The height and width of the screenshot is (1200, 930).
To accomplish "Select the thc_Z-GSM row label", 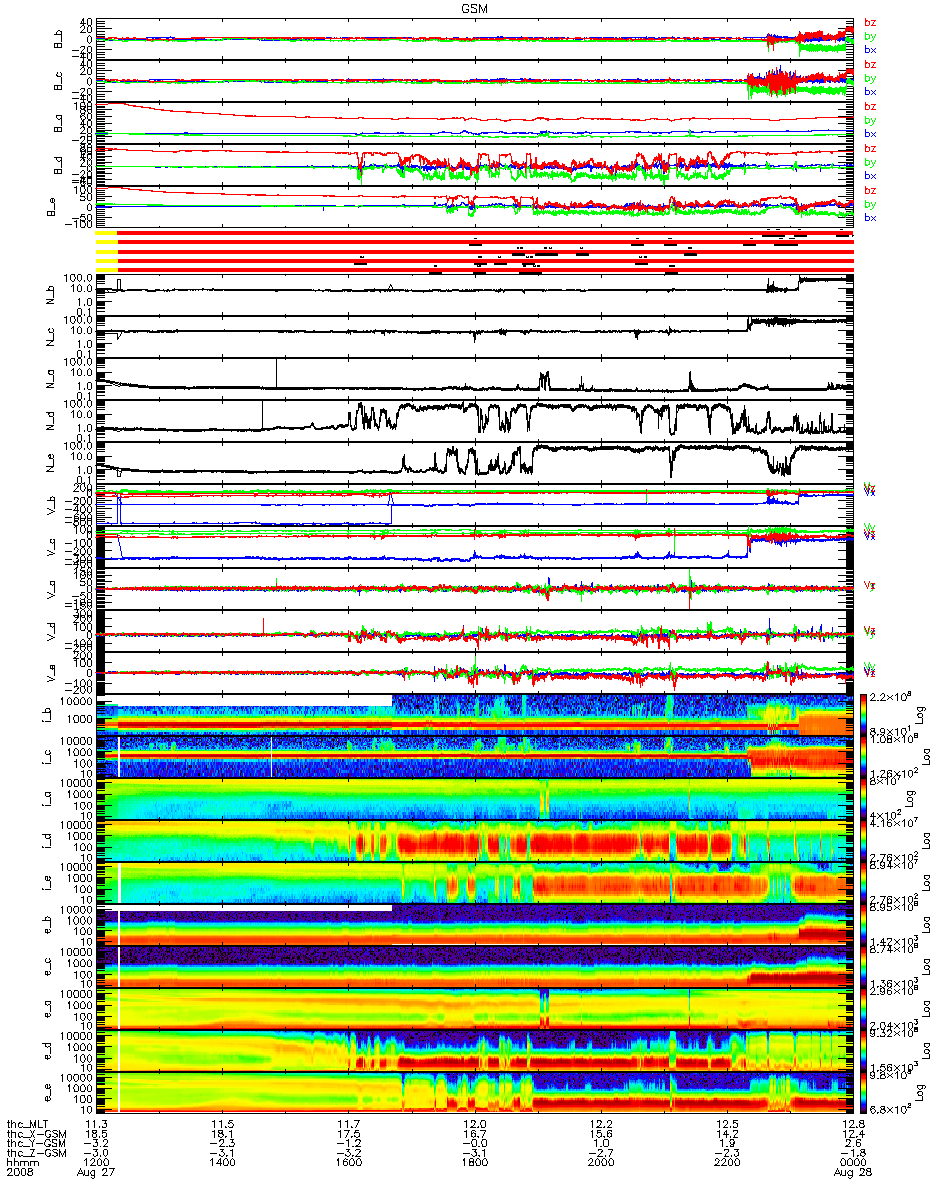I will (36, 1155).
